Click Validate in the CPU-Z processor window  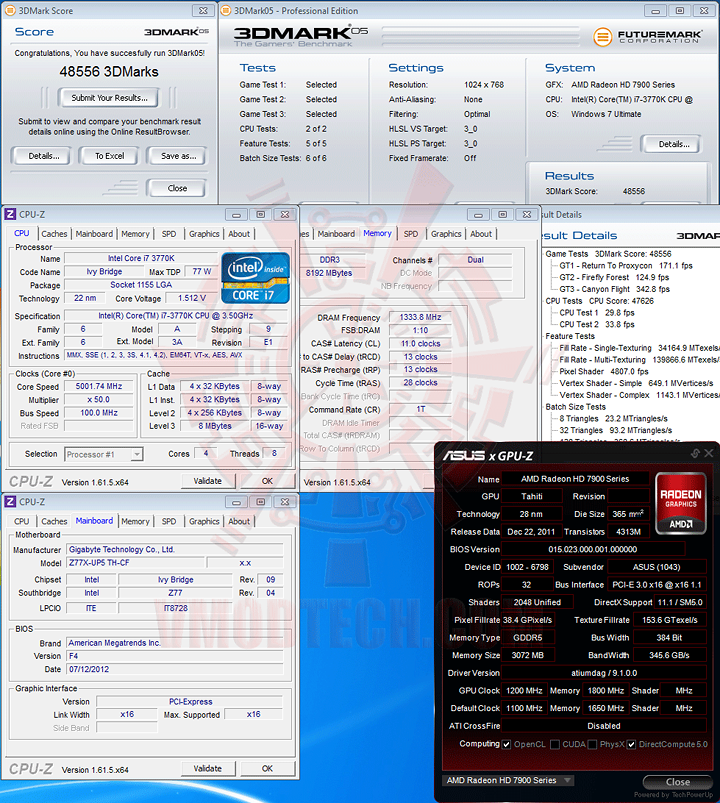[207, 481]
